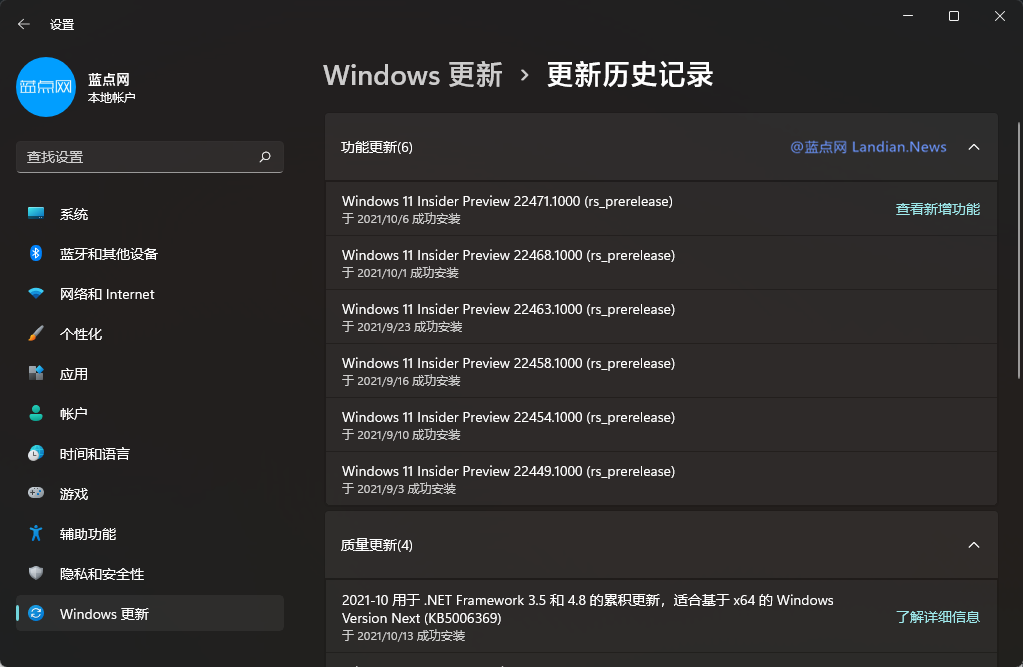Click Windows 更新 breadcrumb in header

(x=413, y=75)
